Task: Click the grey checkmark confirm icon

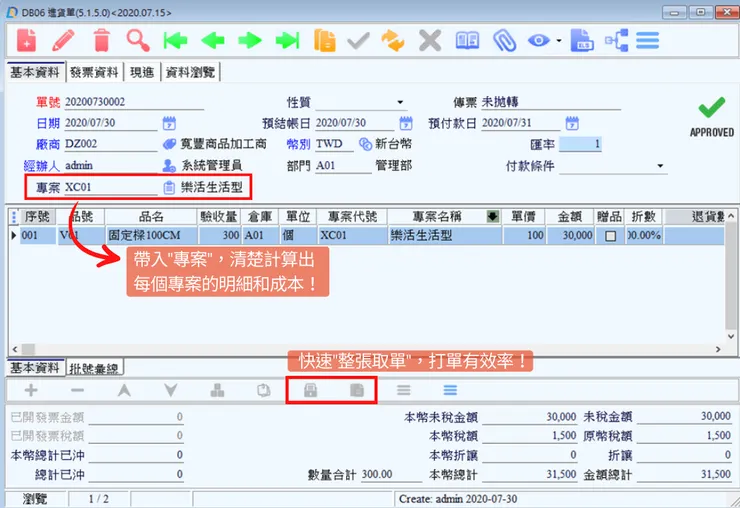Action: (x=359, y=41)
